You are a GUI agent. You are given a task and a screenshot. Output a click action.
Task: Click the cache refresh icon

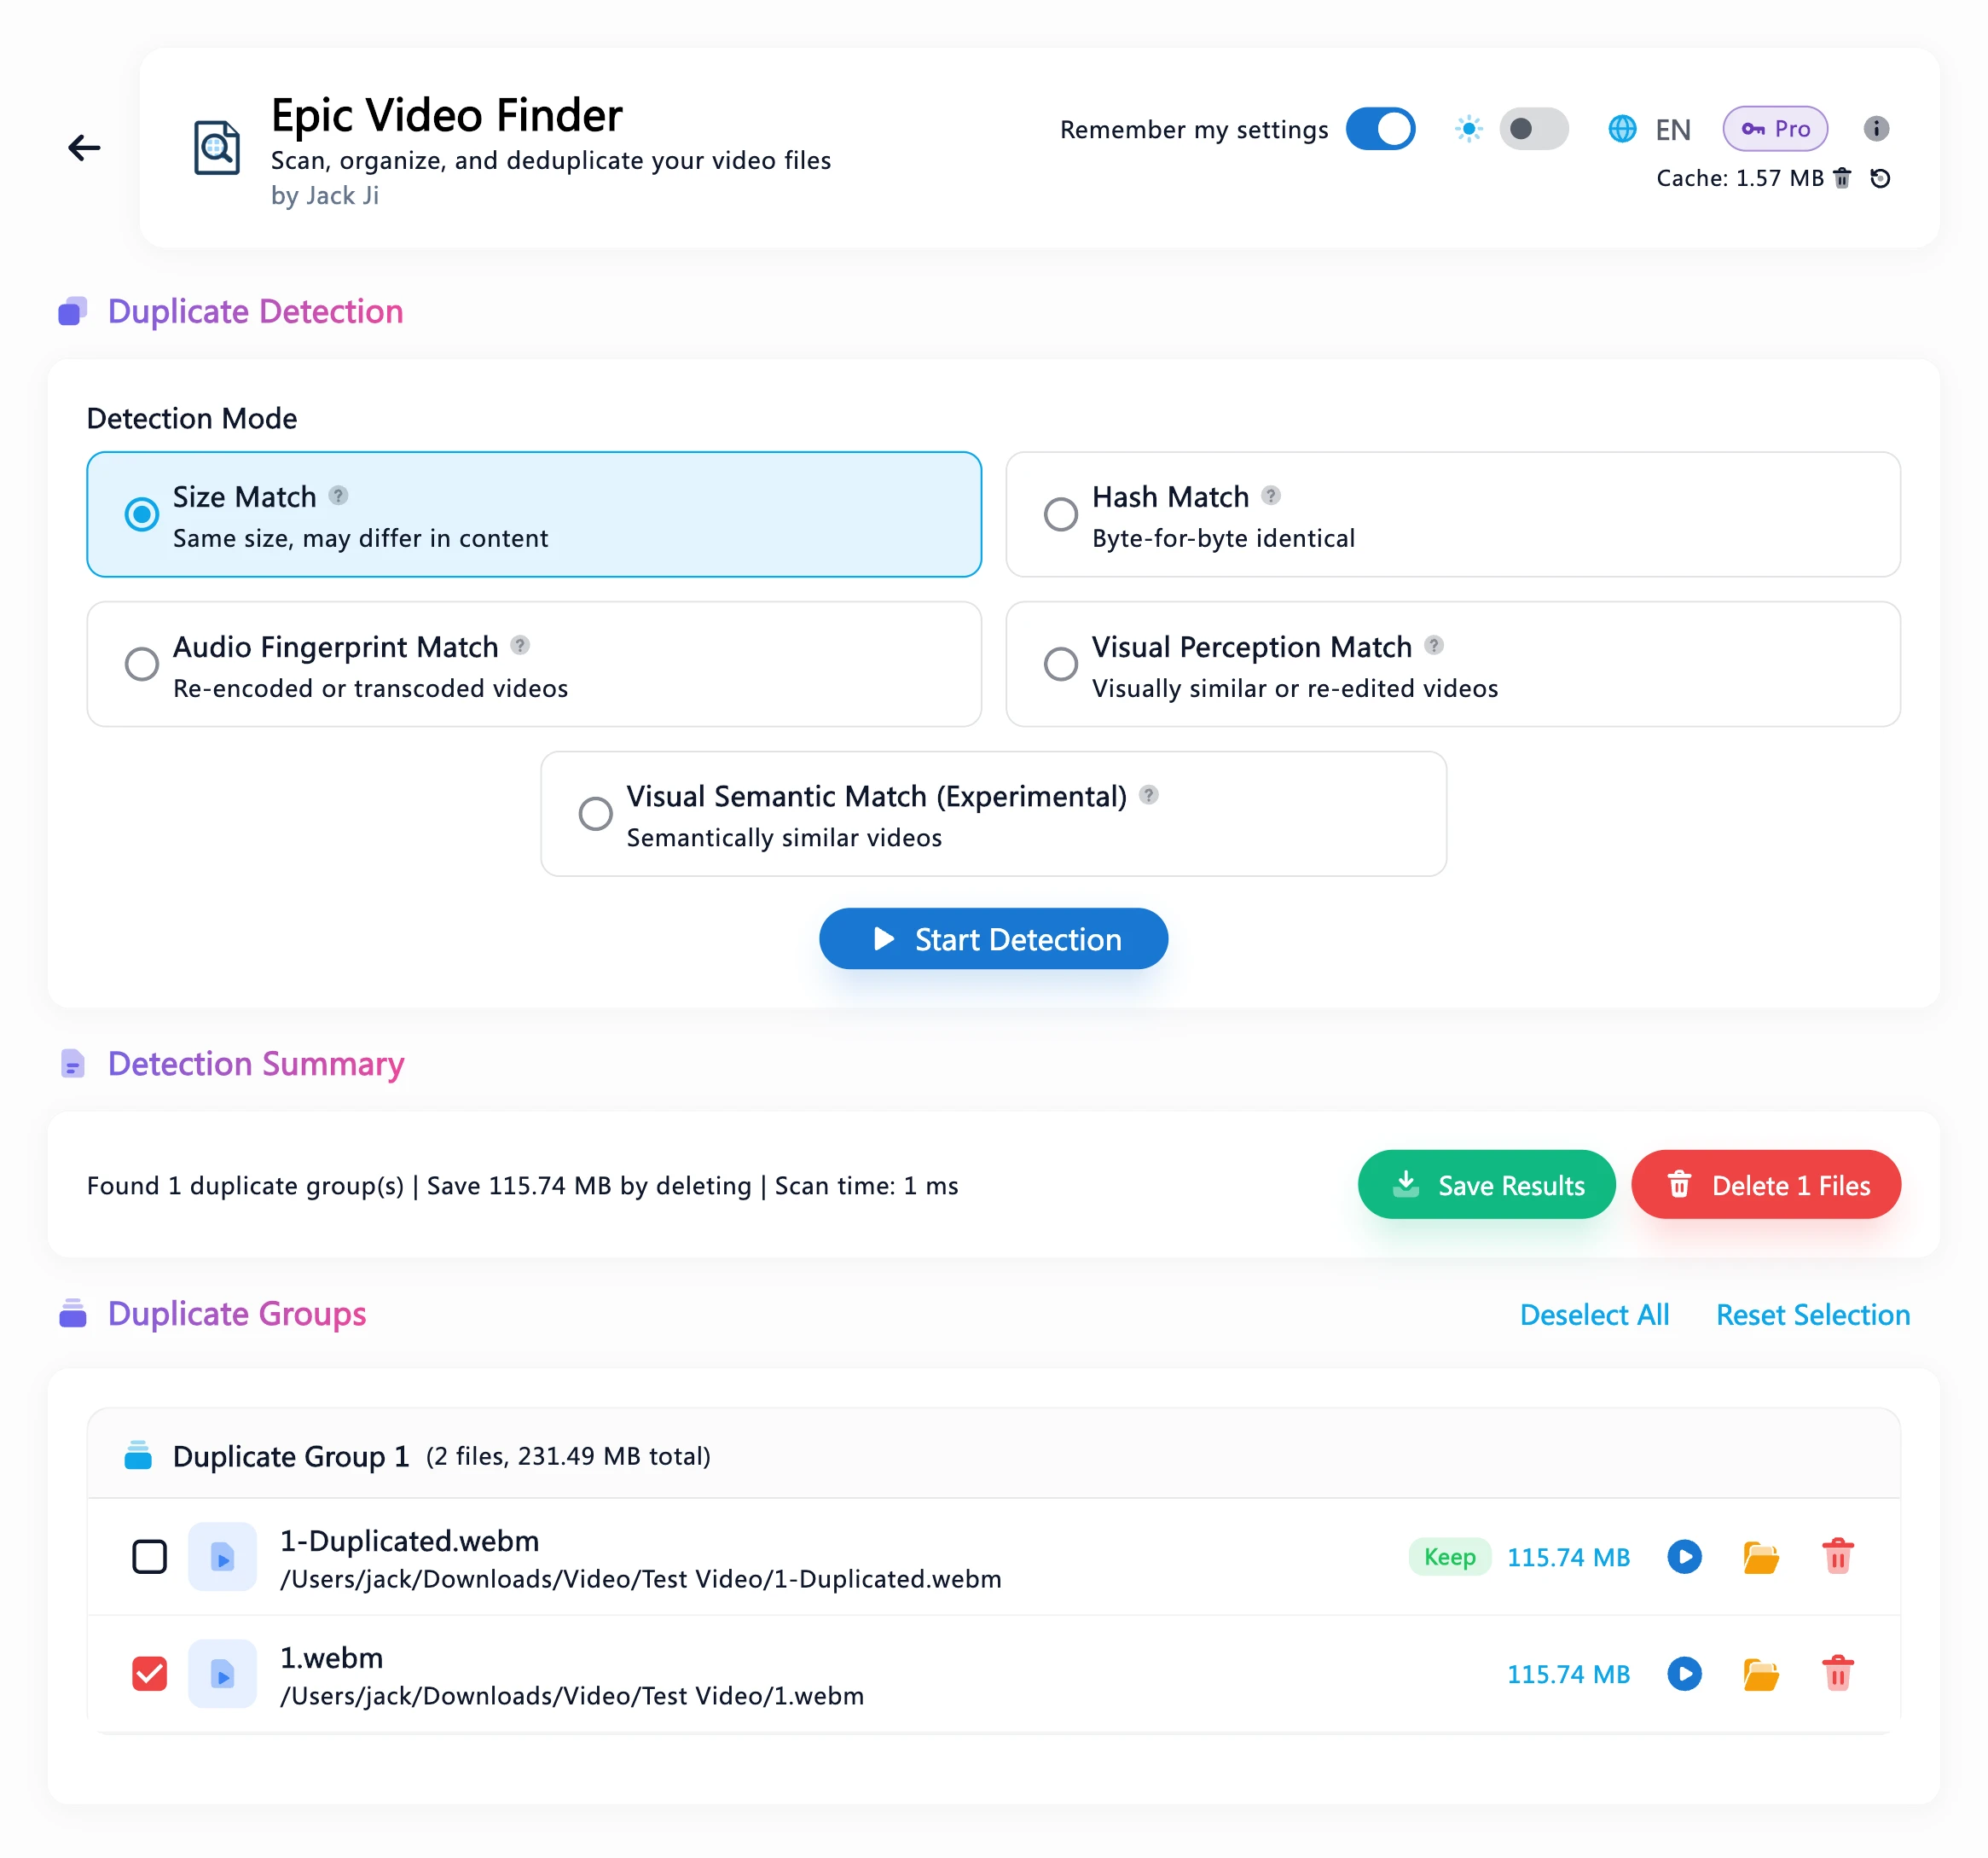click(x=1880, y=178)
